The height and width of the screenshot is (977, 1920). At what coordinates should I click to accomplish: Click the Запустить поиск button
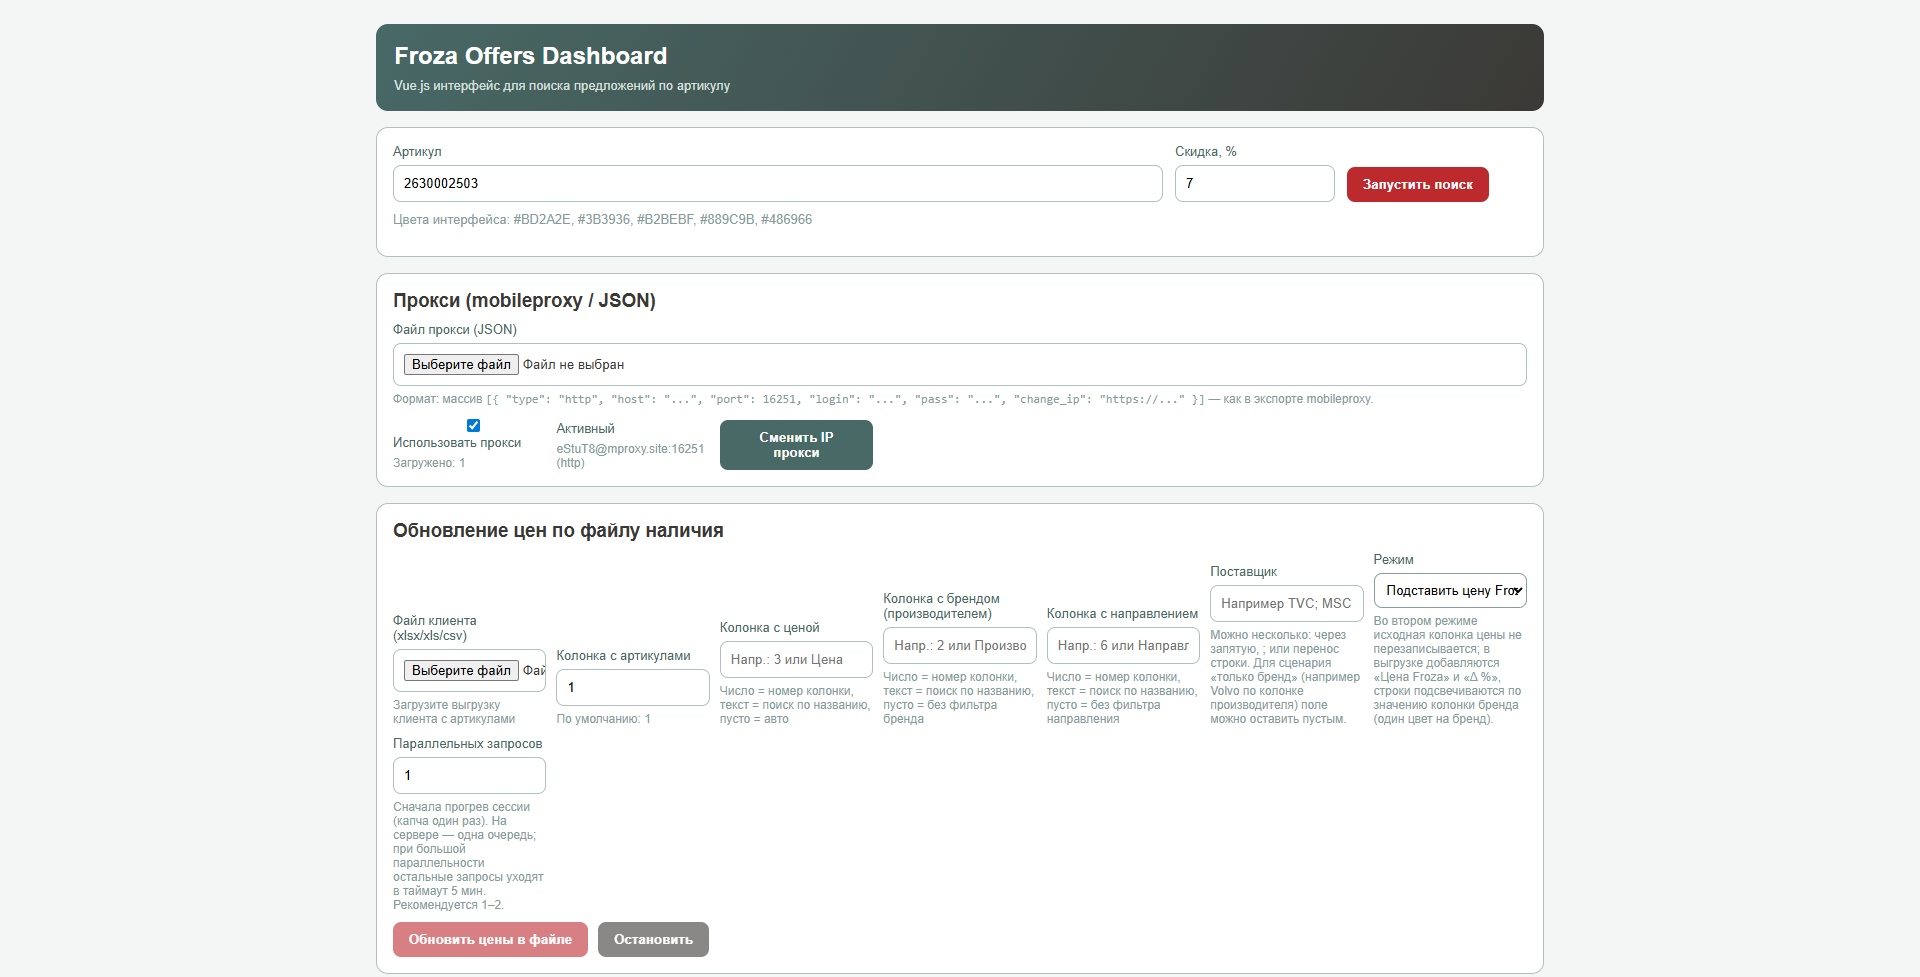click(x=1417, y=185)
